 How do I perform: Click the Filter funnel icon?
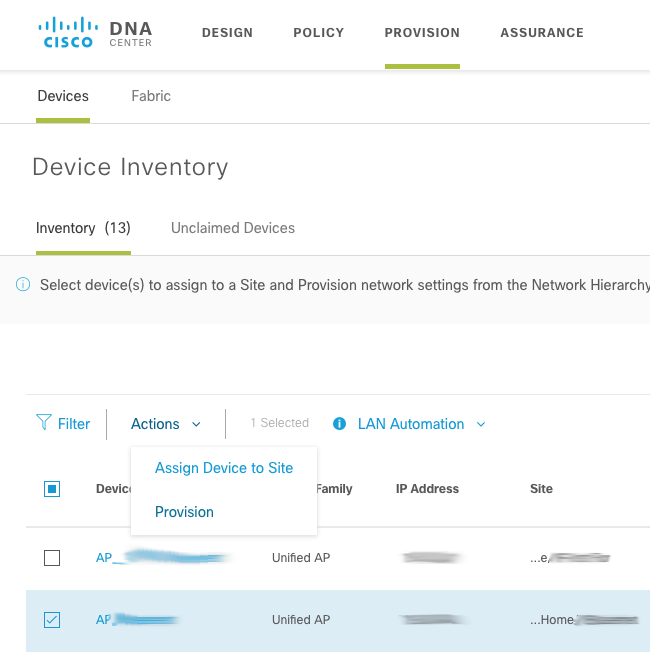[44, 423]
